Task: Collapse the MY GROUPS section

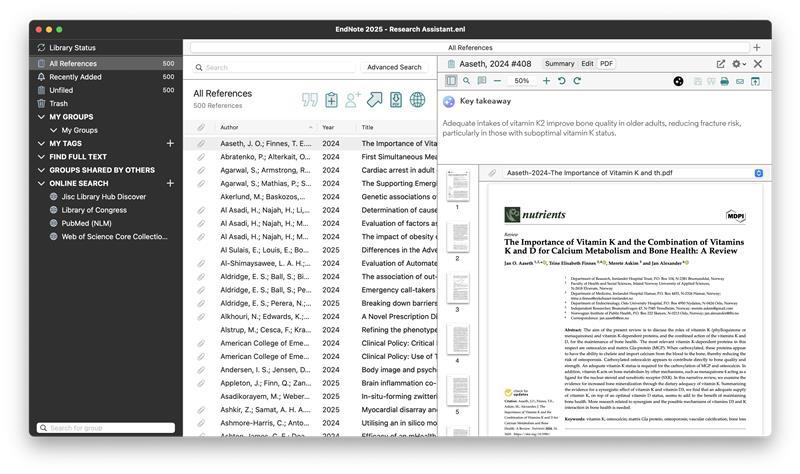Action: coord(41,117)
